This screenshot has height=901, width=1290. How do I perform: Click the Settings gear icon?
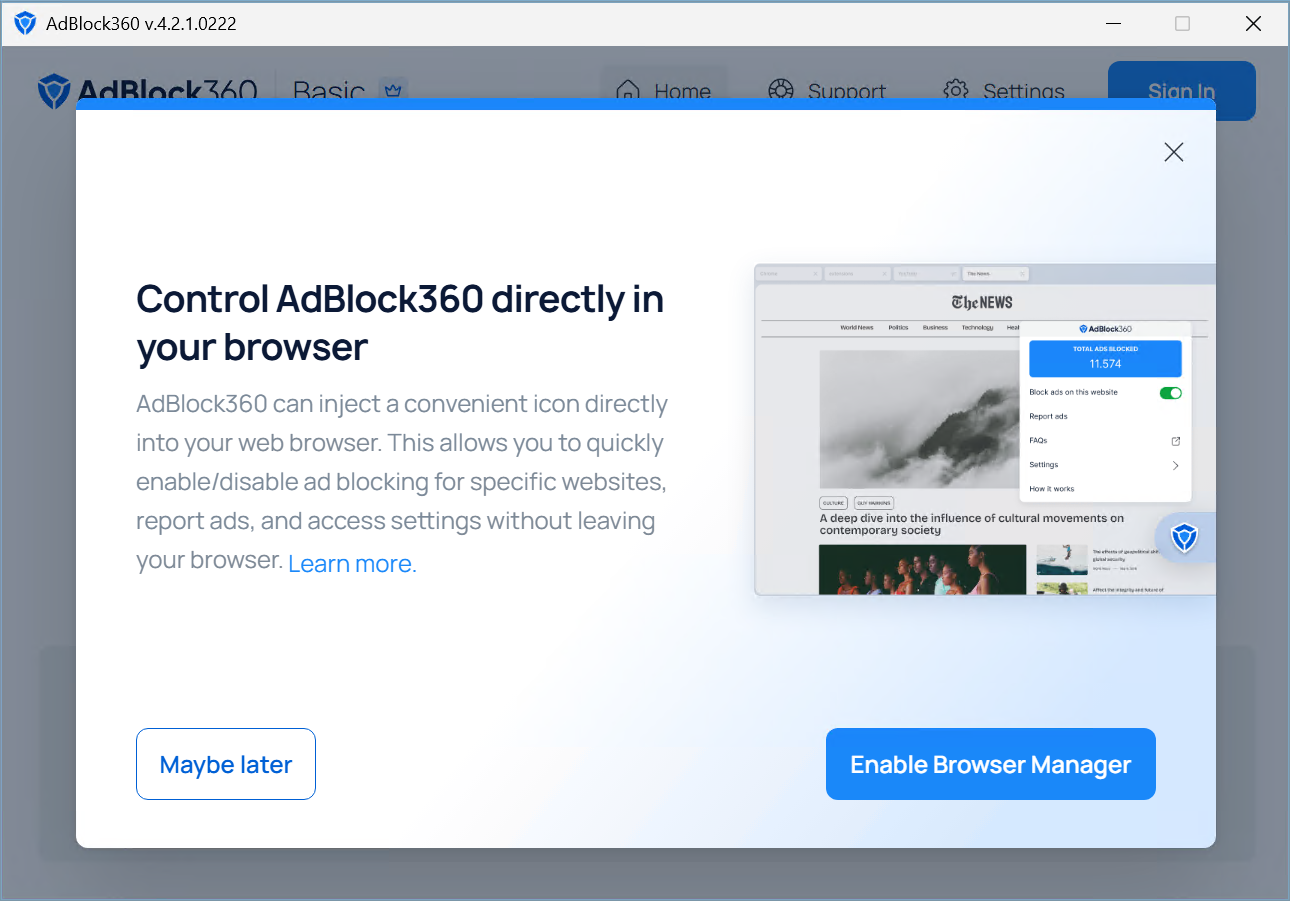tap(956, 90)
